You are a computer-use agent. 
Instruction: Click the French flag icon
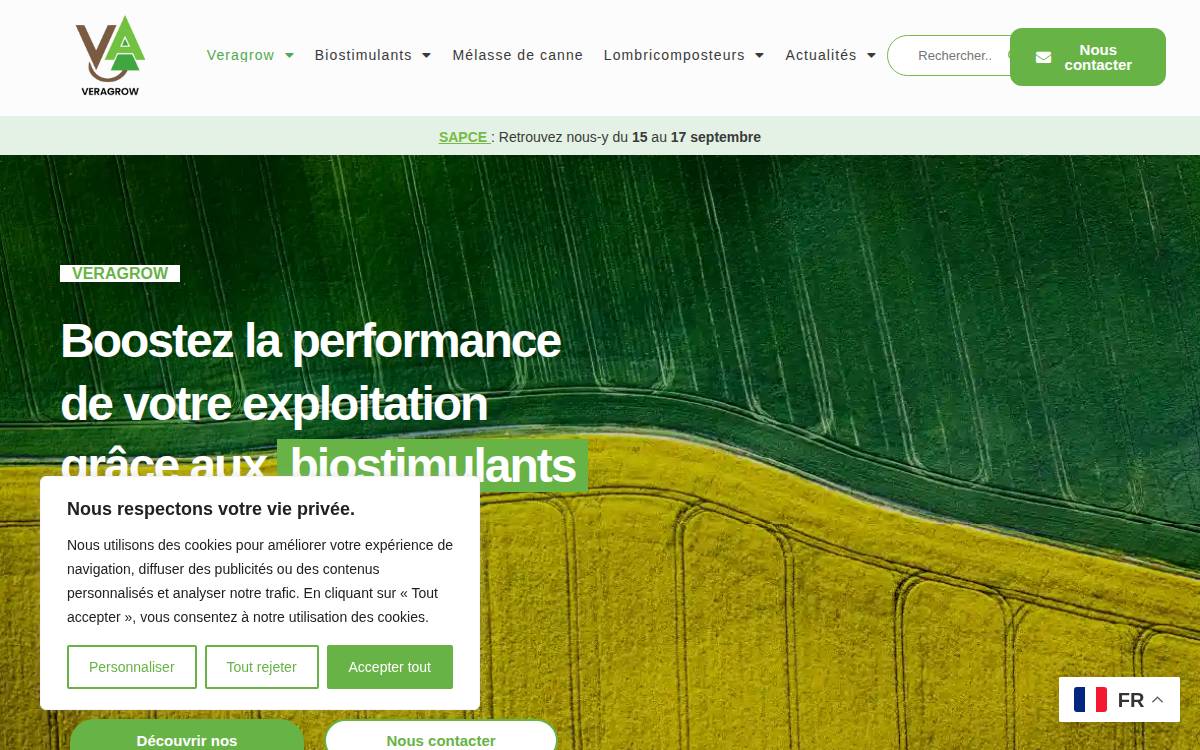[1090, 700]
